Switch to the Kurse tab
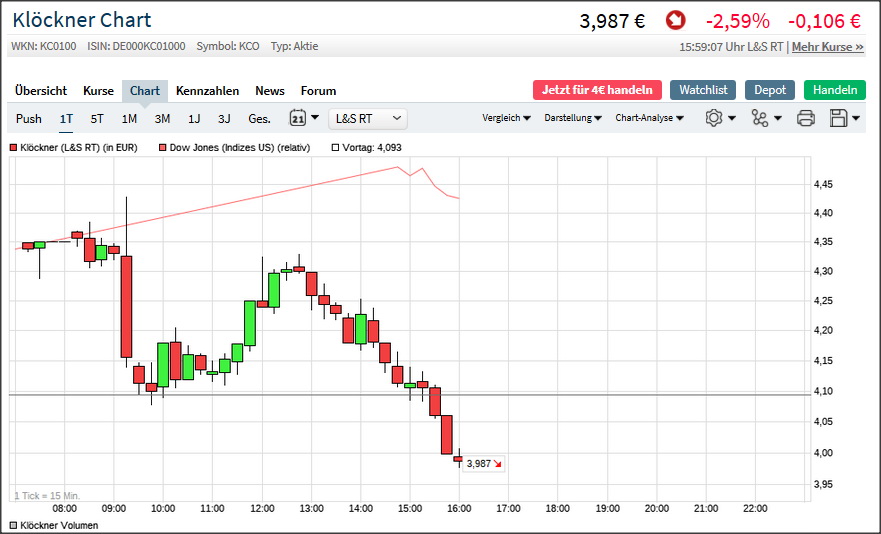This screenshot has width=881, height=534. pyautogui.click(x=98, y=90)
